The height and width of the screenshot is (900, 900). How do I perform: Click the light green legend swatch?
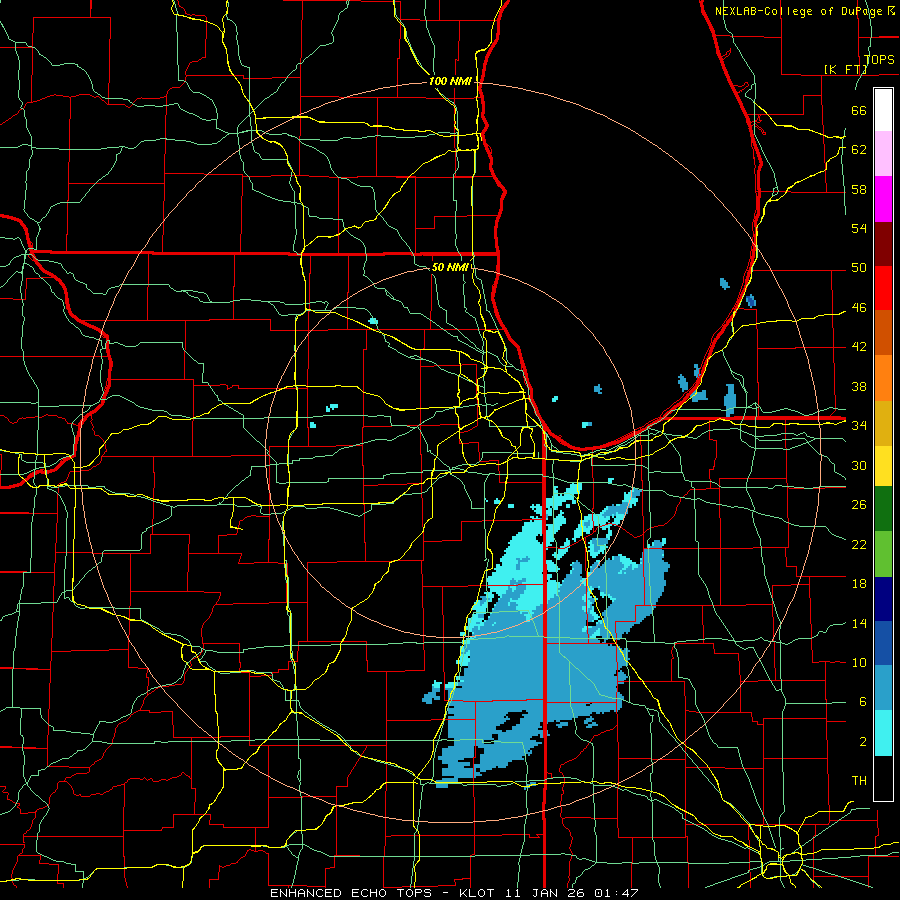coord(883,554)
